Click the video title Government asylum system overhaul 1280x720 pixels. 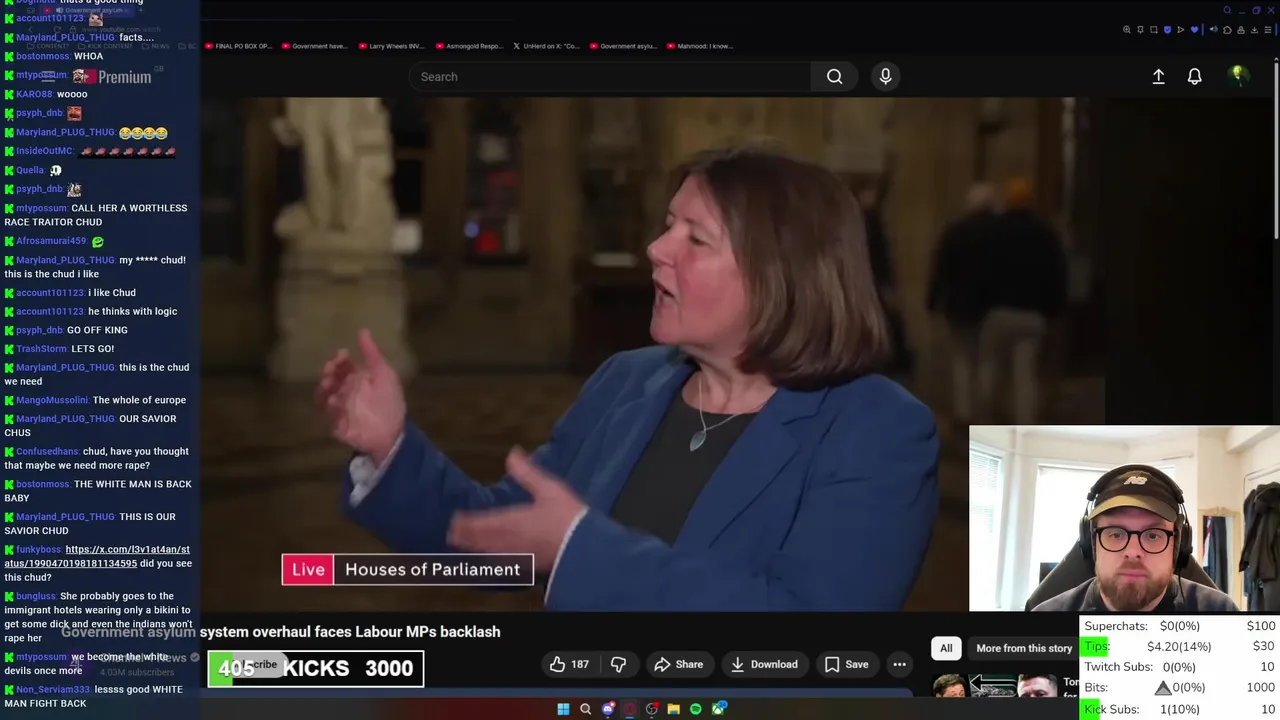(x=280, y=632)
